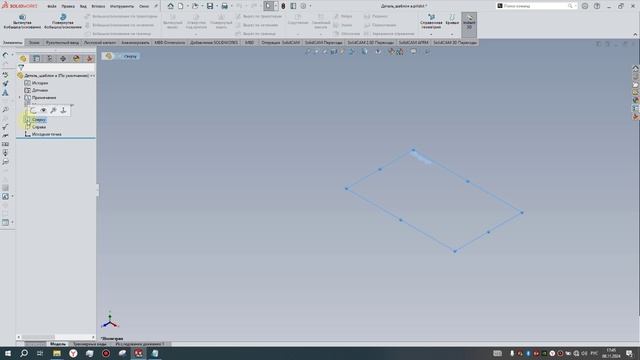The width and height of the screenshot is (640, 360).
Task: Open Reference Geometry tool
Action: (431, 20)
